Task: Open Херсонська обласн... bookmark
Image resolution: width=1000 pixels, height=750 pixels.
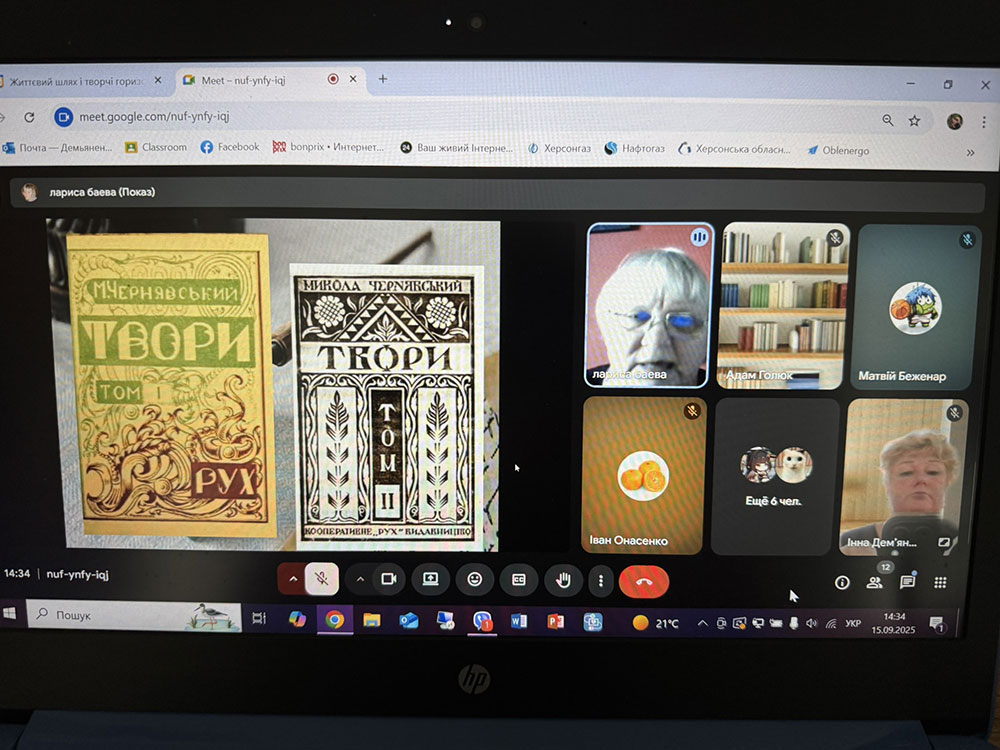Action: (x=734, y=149)
